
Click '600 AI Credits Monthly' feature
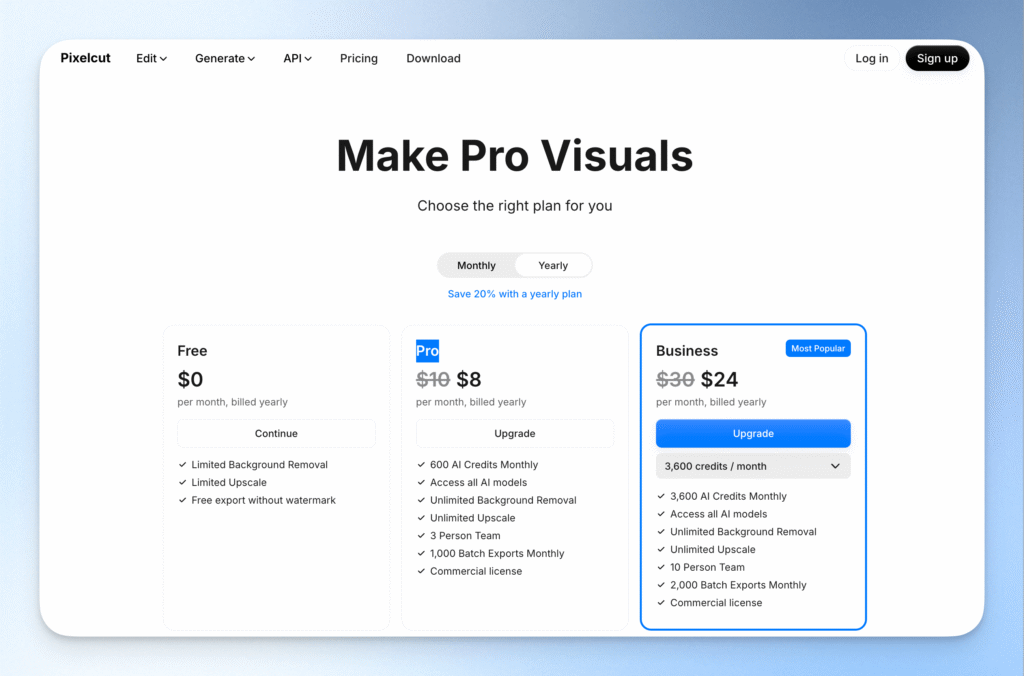(484, 465)
